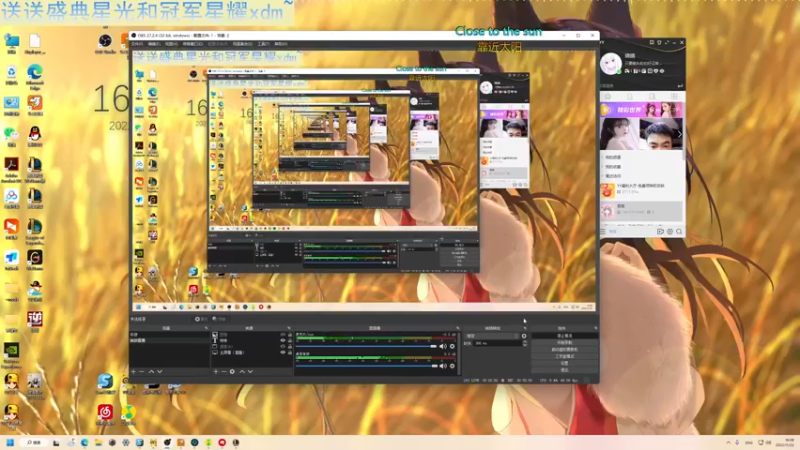The image size is (800, 450).
Task: Click Settings button in OBS Controls
Action: 564,363
